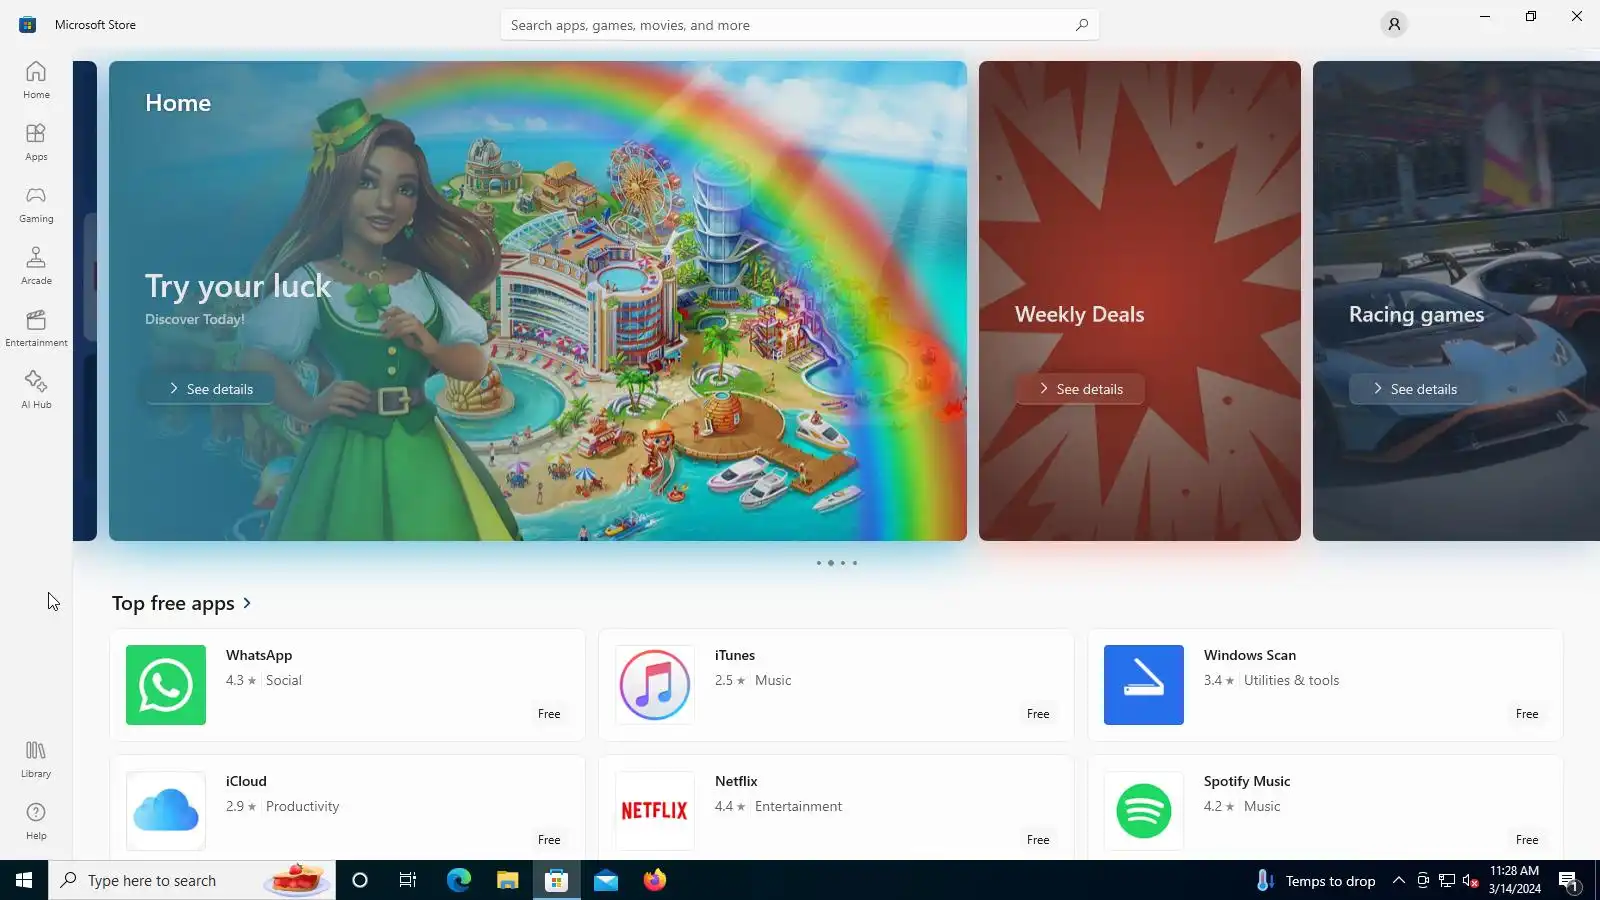Screen dimensions: 1600x900
Task: Click Temps to drop weather widget
Action: [1316, 880]
